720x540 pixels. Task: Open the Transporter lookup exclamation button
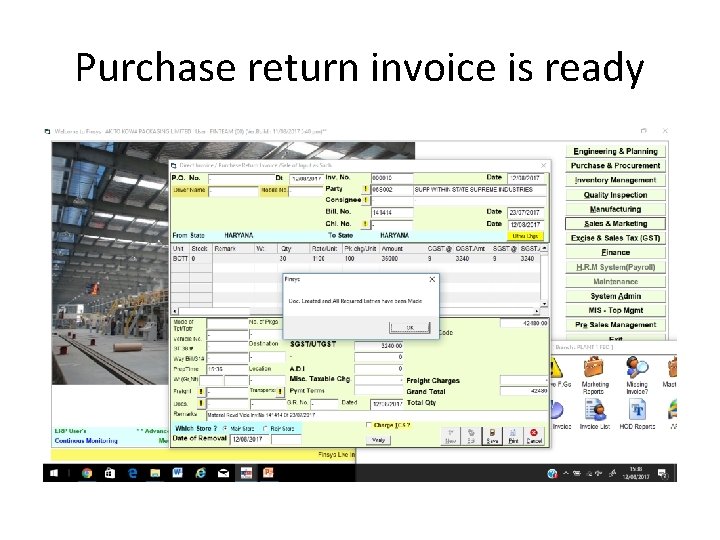(280, 391)
